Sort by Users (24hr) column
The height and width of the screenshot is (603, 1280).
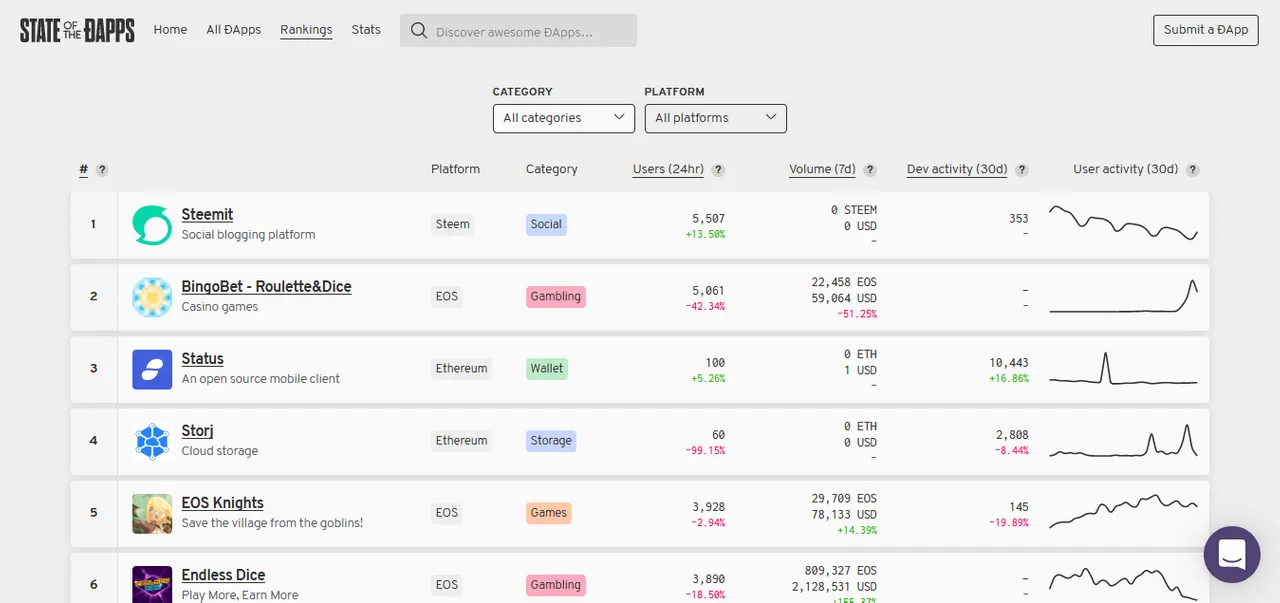click(668, 170)
